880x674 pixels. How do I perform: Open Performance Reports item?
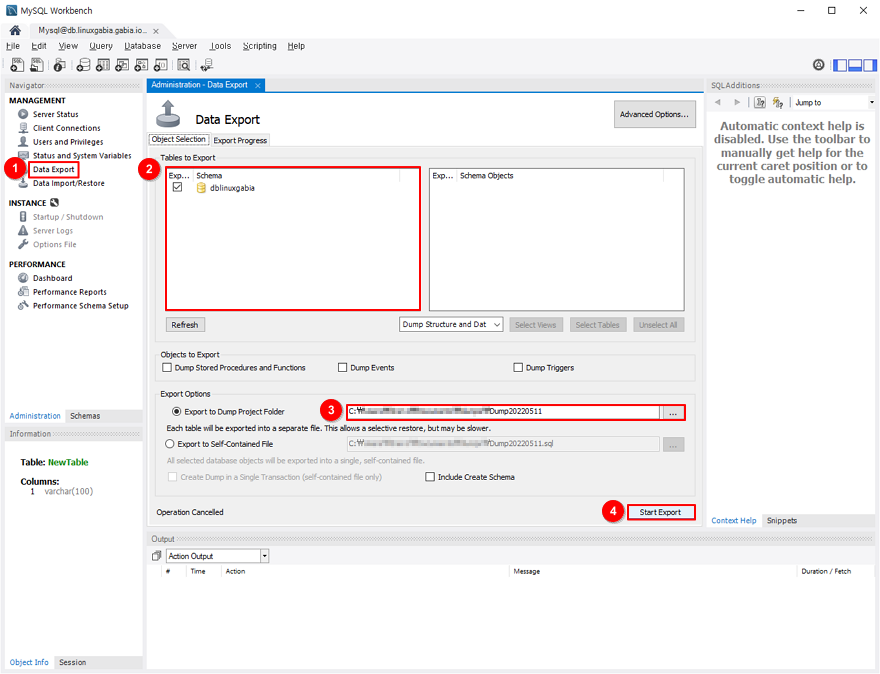pyautogui.click(x=70, y=292)
